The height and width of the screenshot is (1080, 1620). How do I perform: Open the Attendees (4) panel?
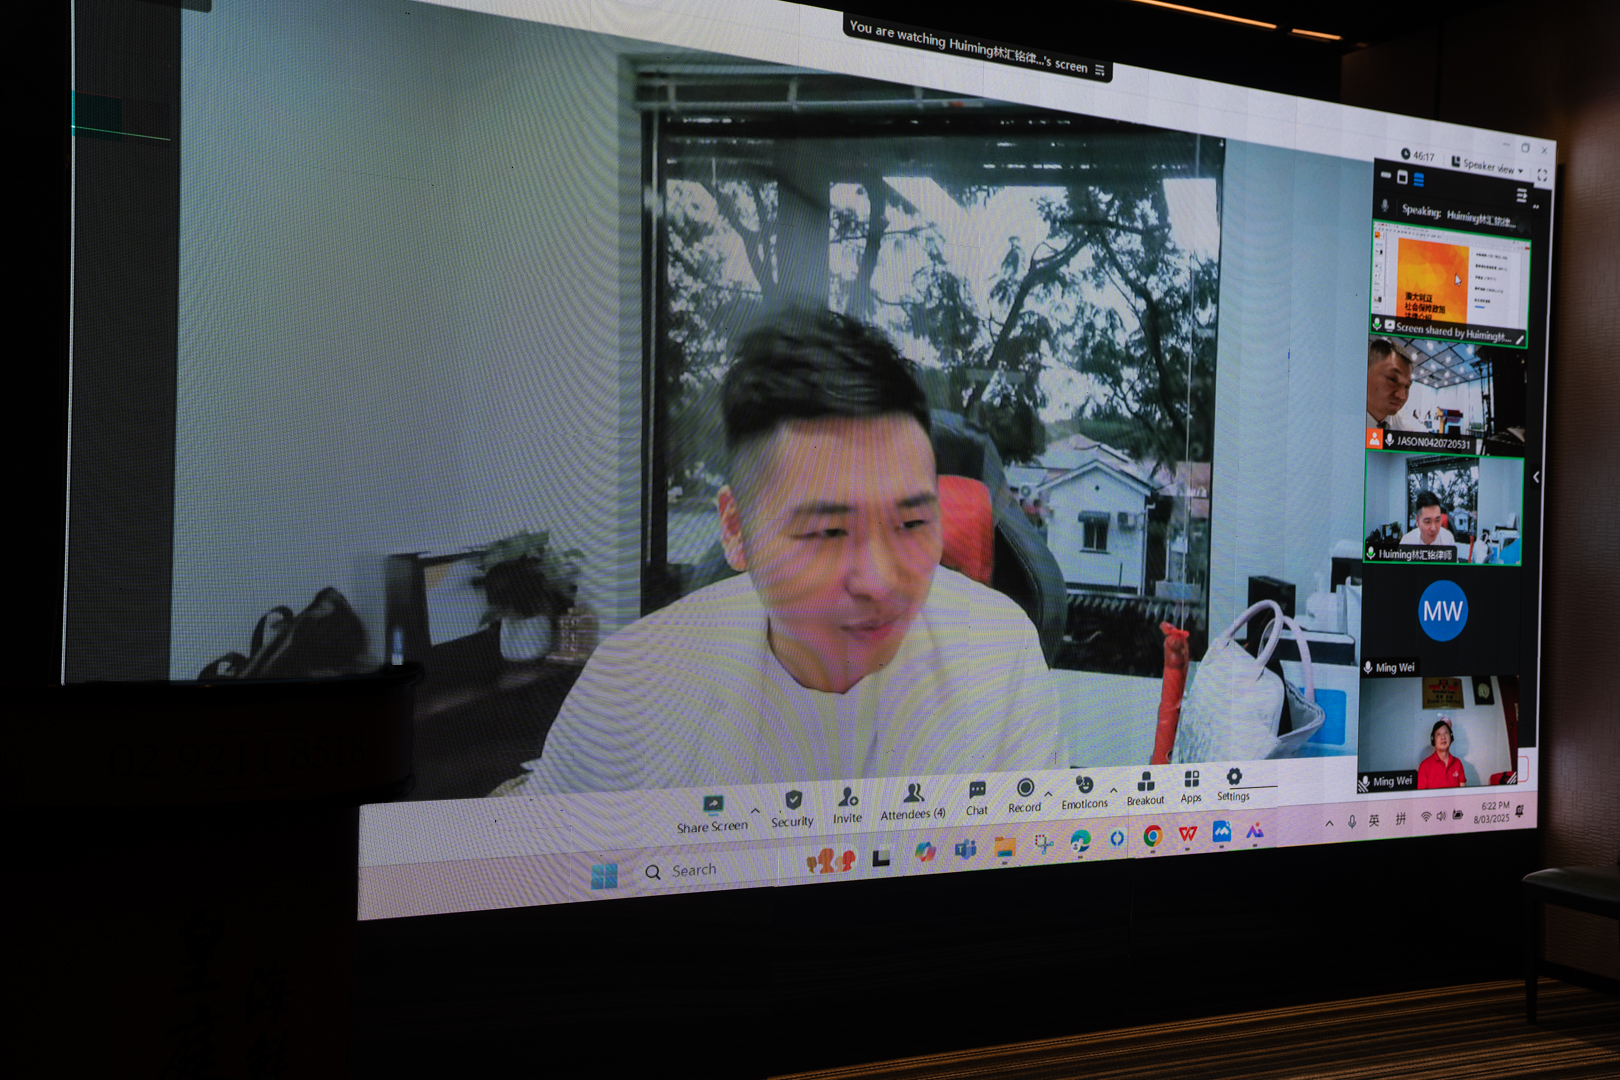[912, 800]
